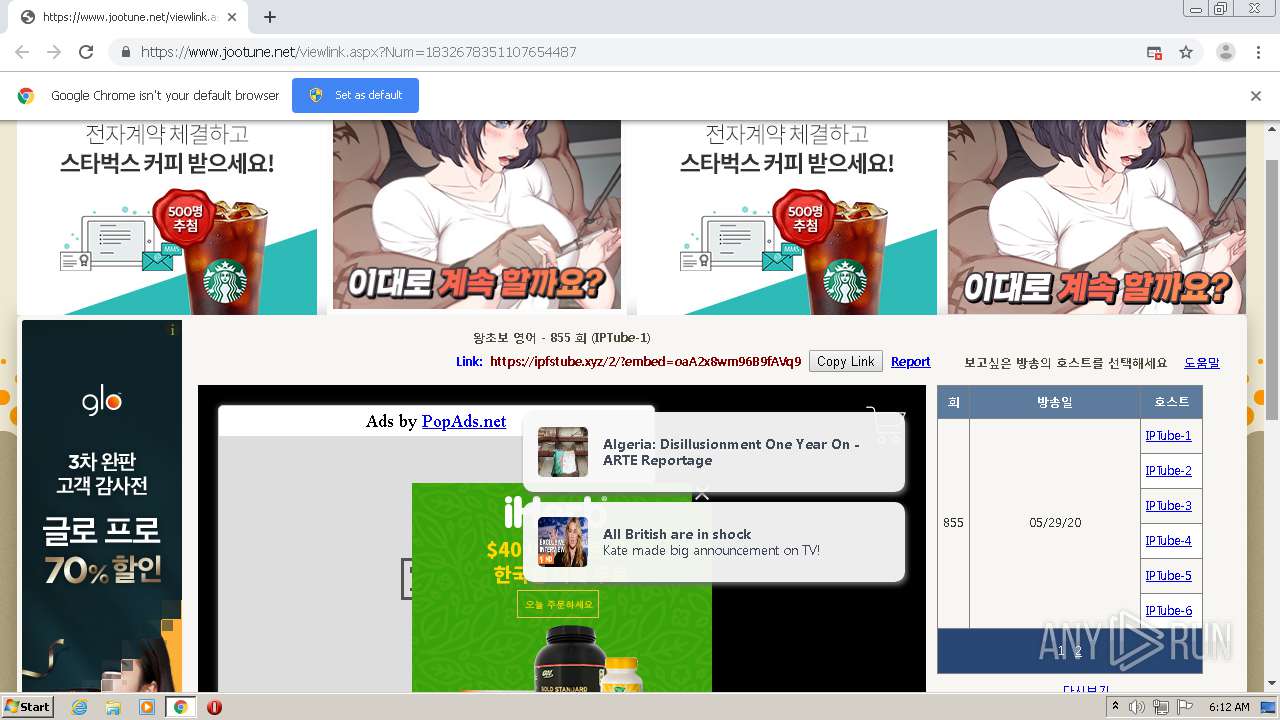Click the address bar URL
Viewport: 1280px width, 720px height.
[x=358, y=52]
